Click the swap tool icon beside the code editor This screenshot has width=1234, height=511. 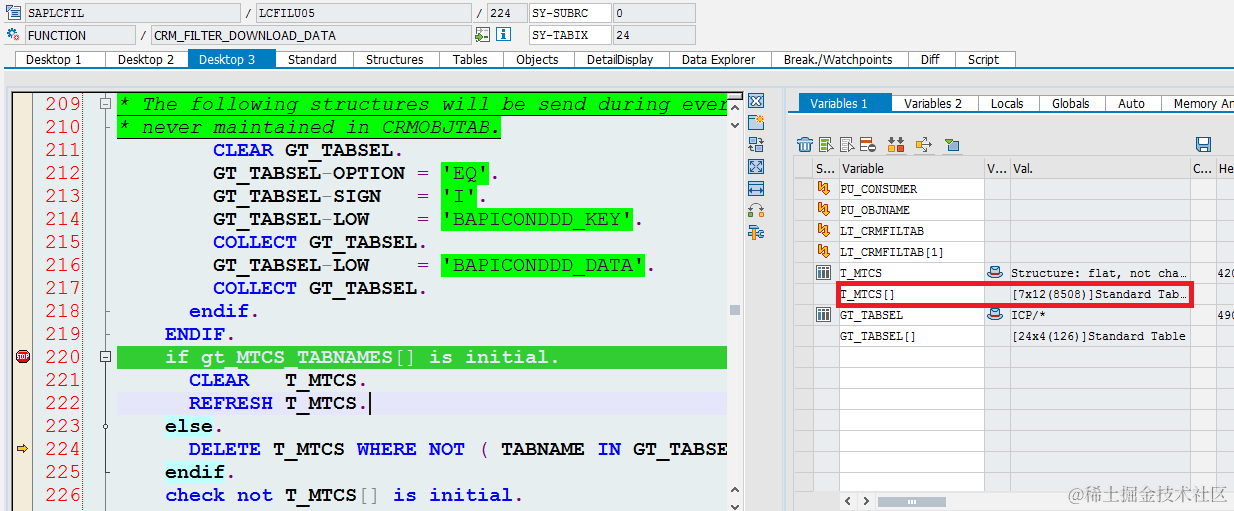click(x=756, y=145)
